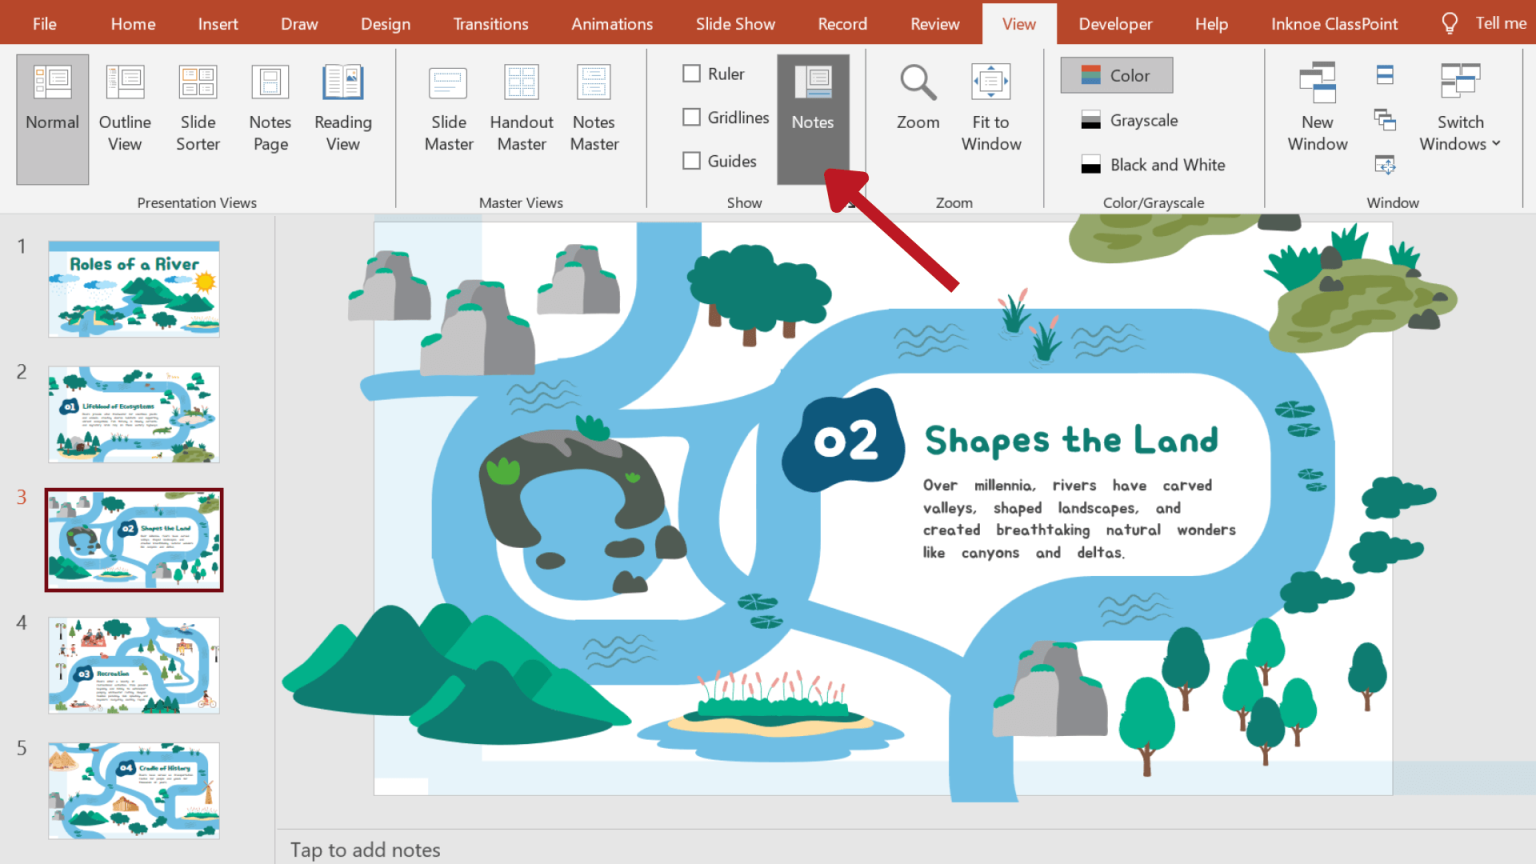This screenshot has height=864, width=1536.
Task: Select slide 4 thumbnail
Action: [134, 665]
